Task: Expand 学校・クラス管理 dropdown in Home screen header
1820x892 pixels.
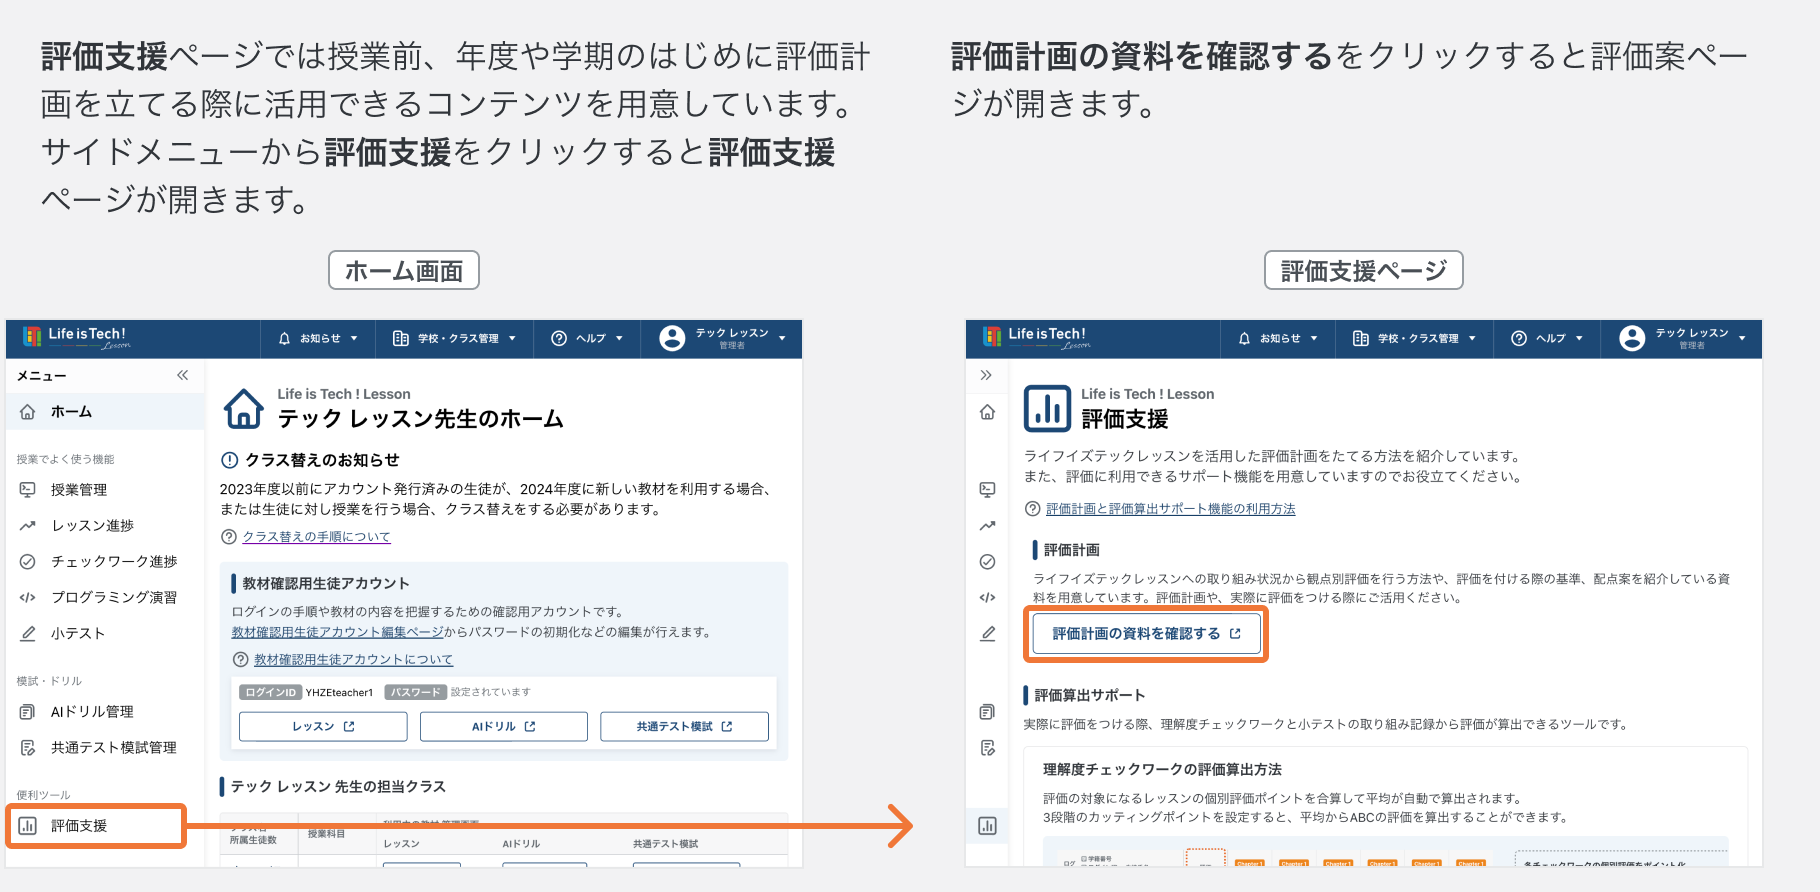Action: [x=512, y=338]
